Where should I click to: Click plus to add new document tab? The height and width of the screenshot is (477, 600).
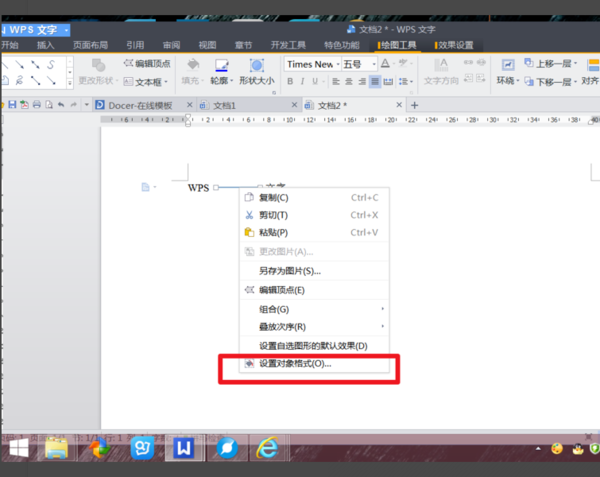(x=414, y=105)
